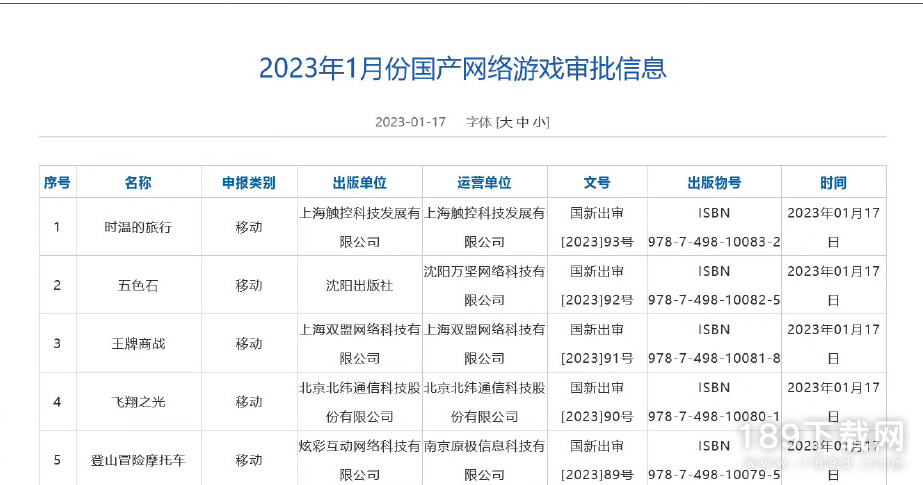
Task: Select game name 时温的旅行
Action: tap(138, 227)
